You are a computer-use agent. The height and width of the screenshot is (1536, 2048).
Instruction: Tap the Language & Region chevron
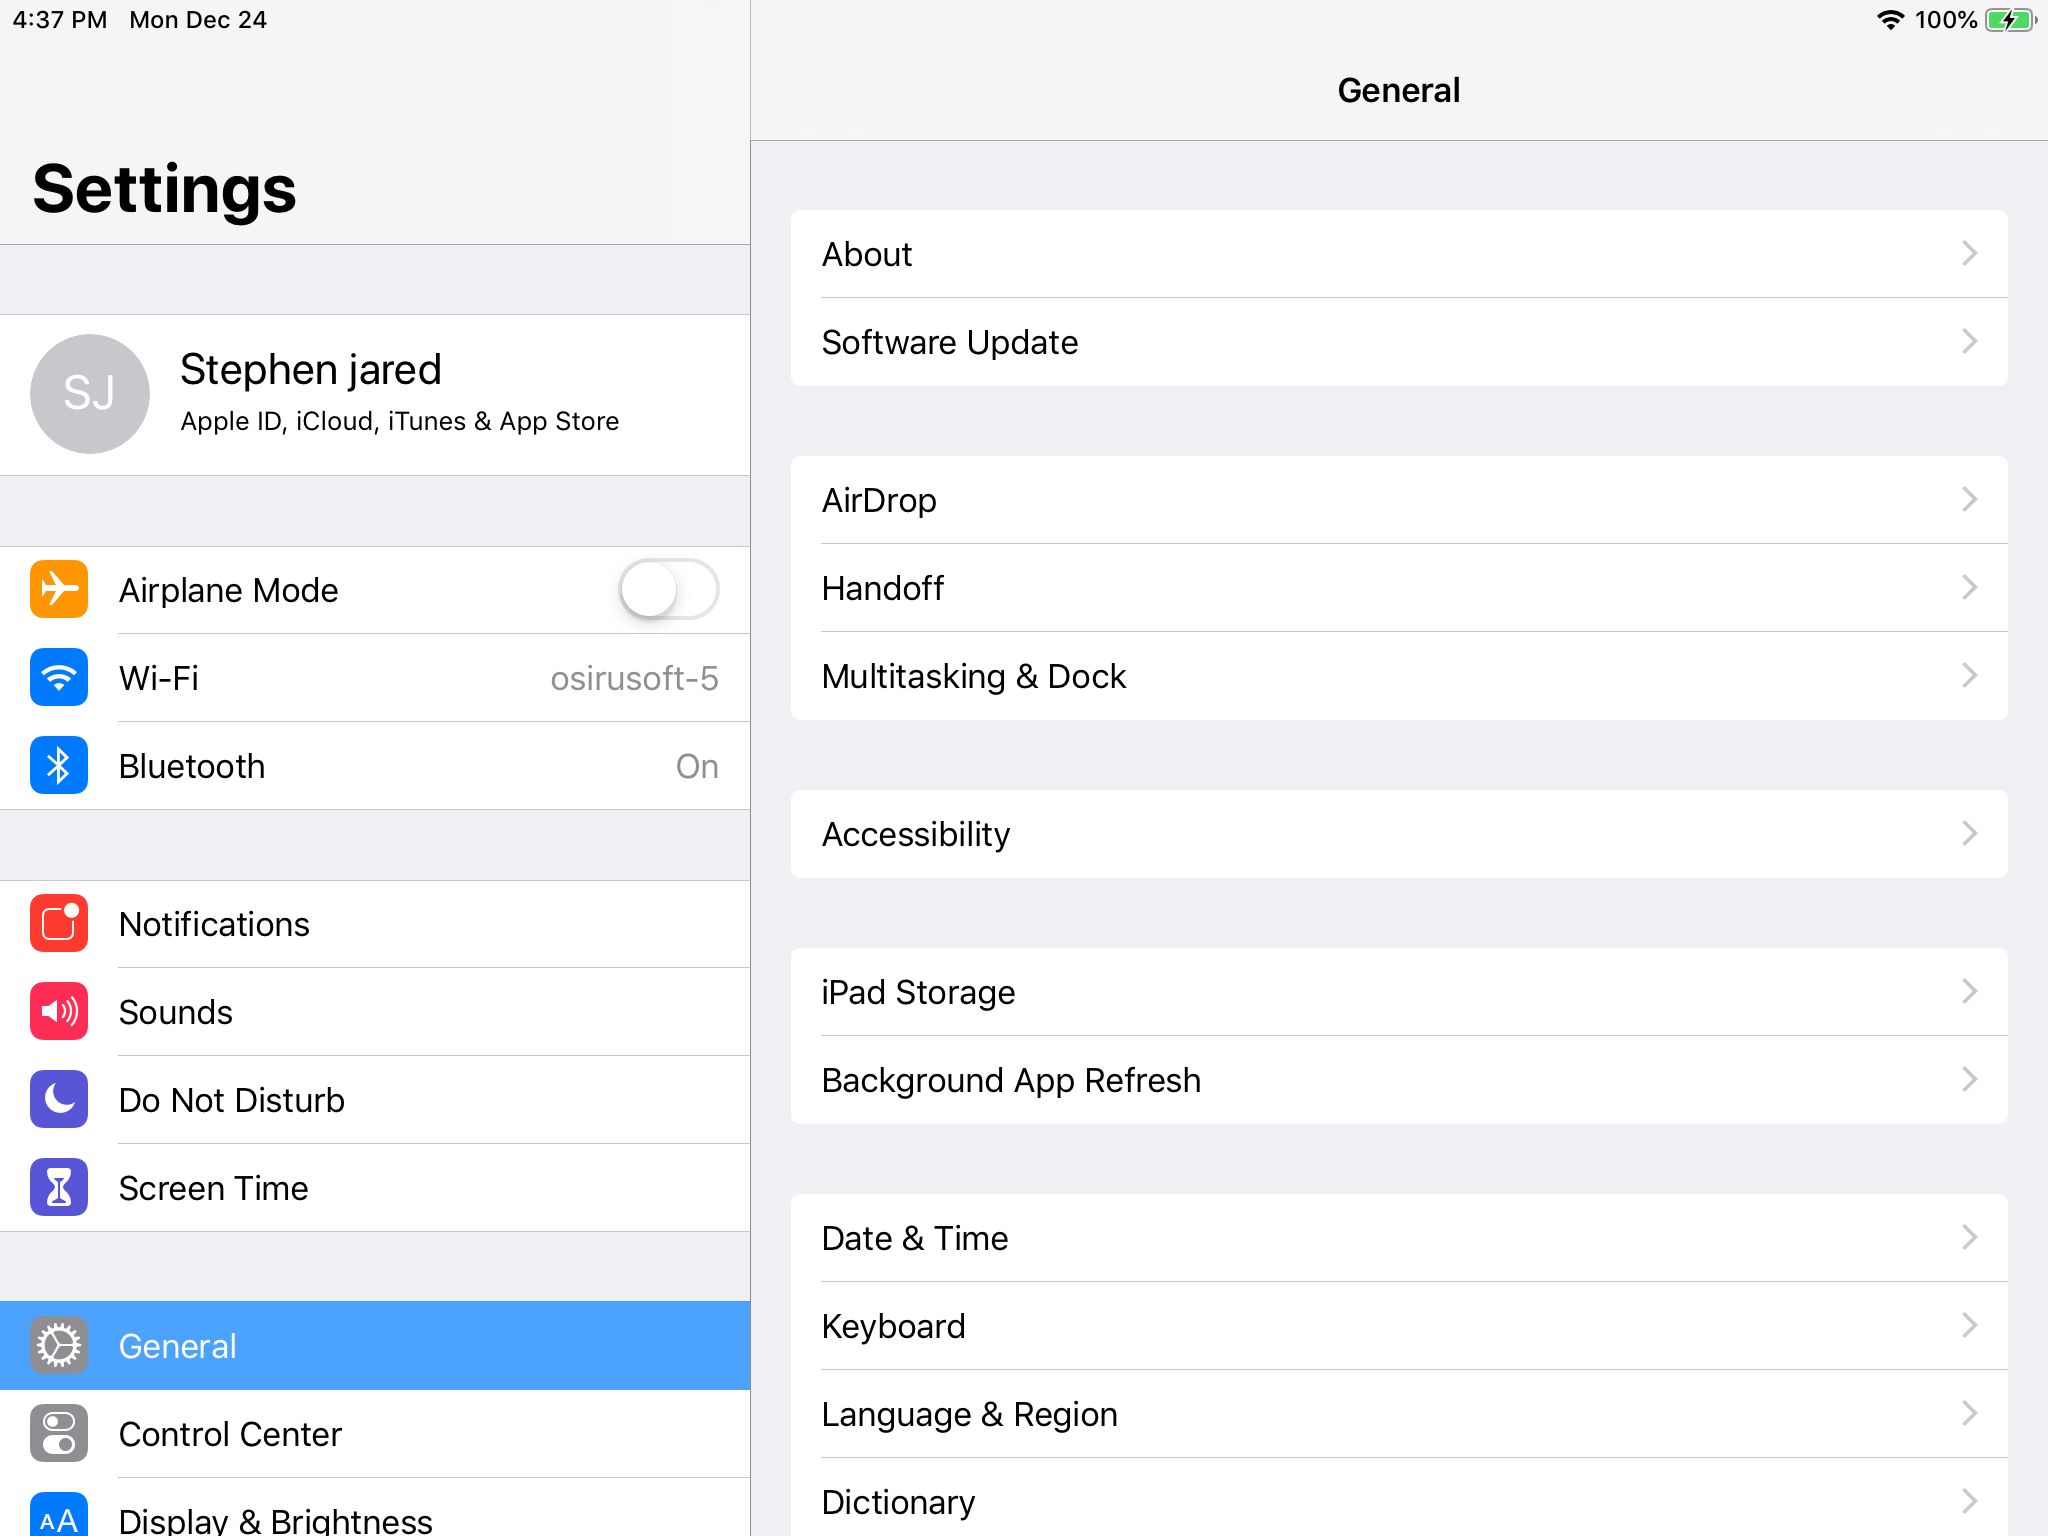coord(1969,1413)
